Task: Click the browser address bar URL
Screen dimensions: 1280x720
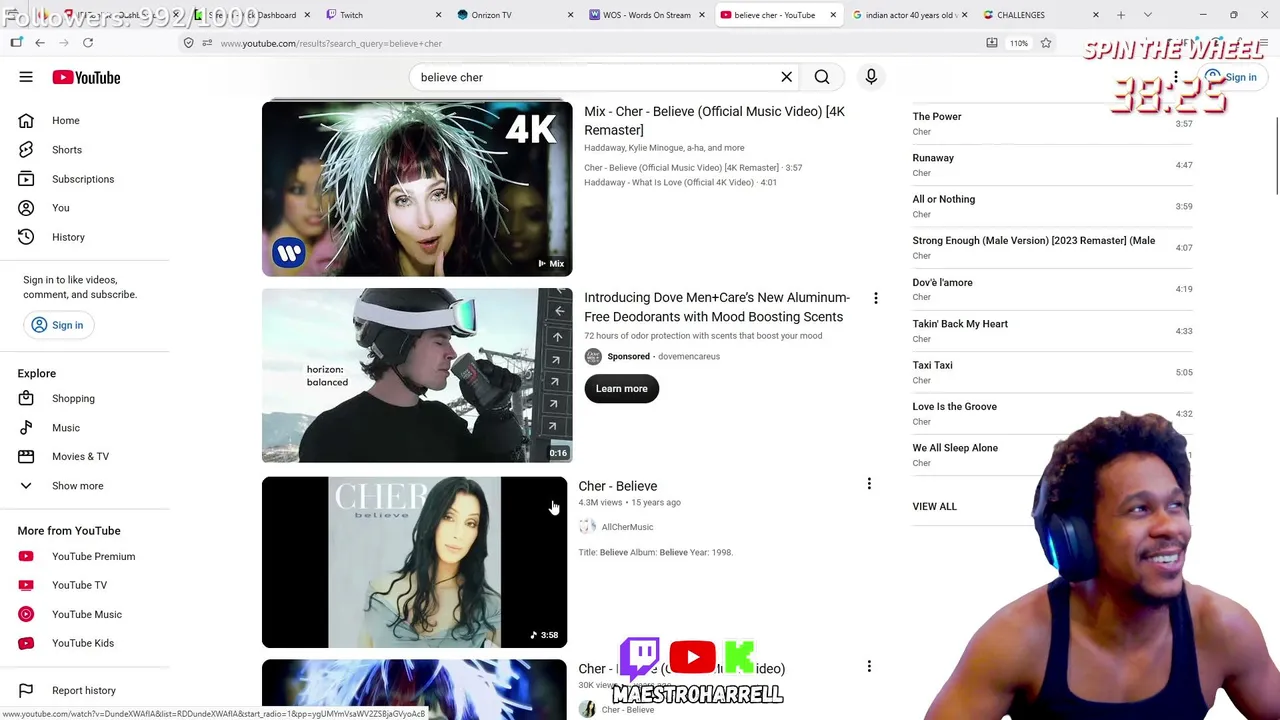Action: pyautogui.click(x=331, y=43)
